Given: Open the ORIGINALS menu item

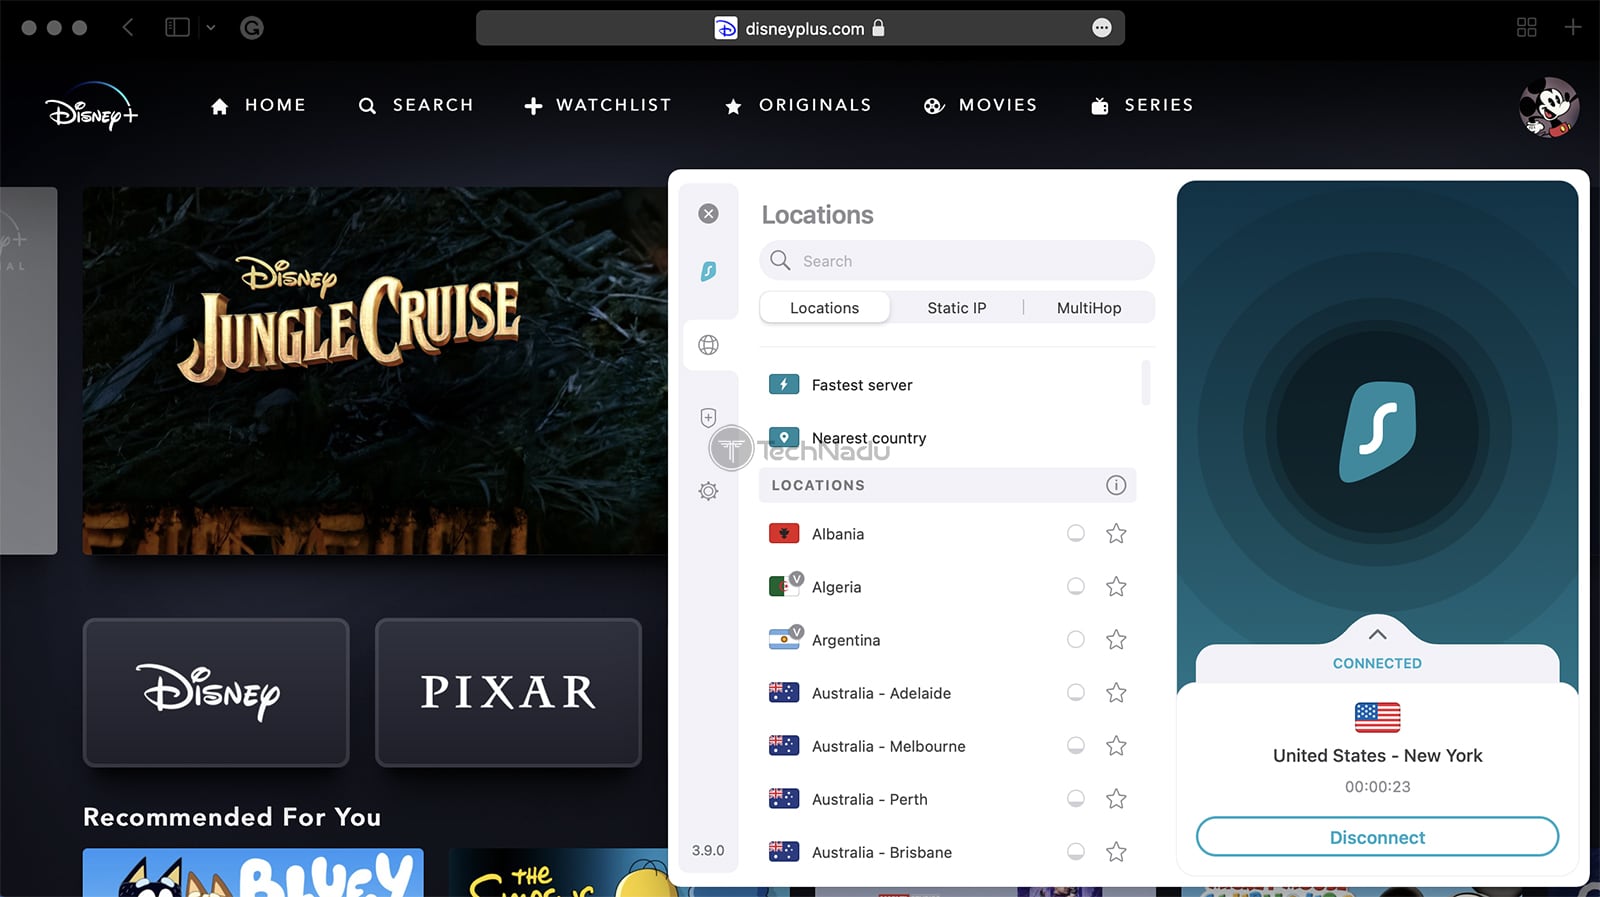Looking at the screenshot, I should coord(798,105).
